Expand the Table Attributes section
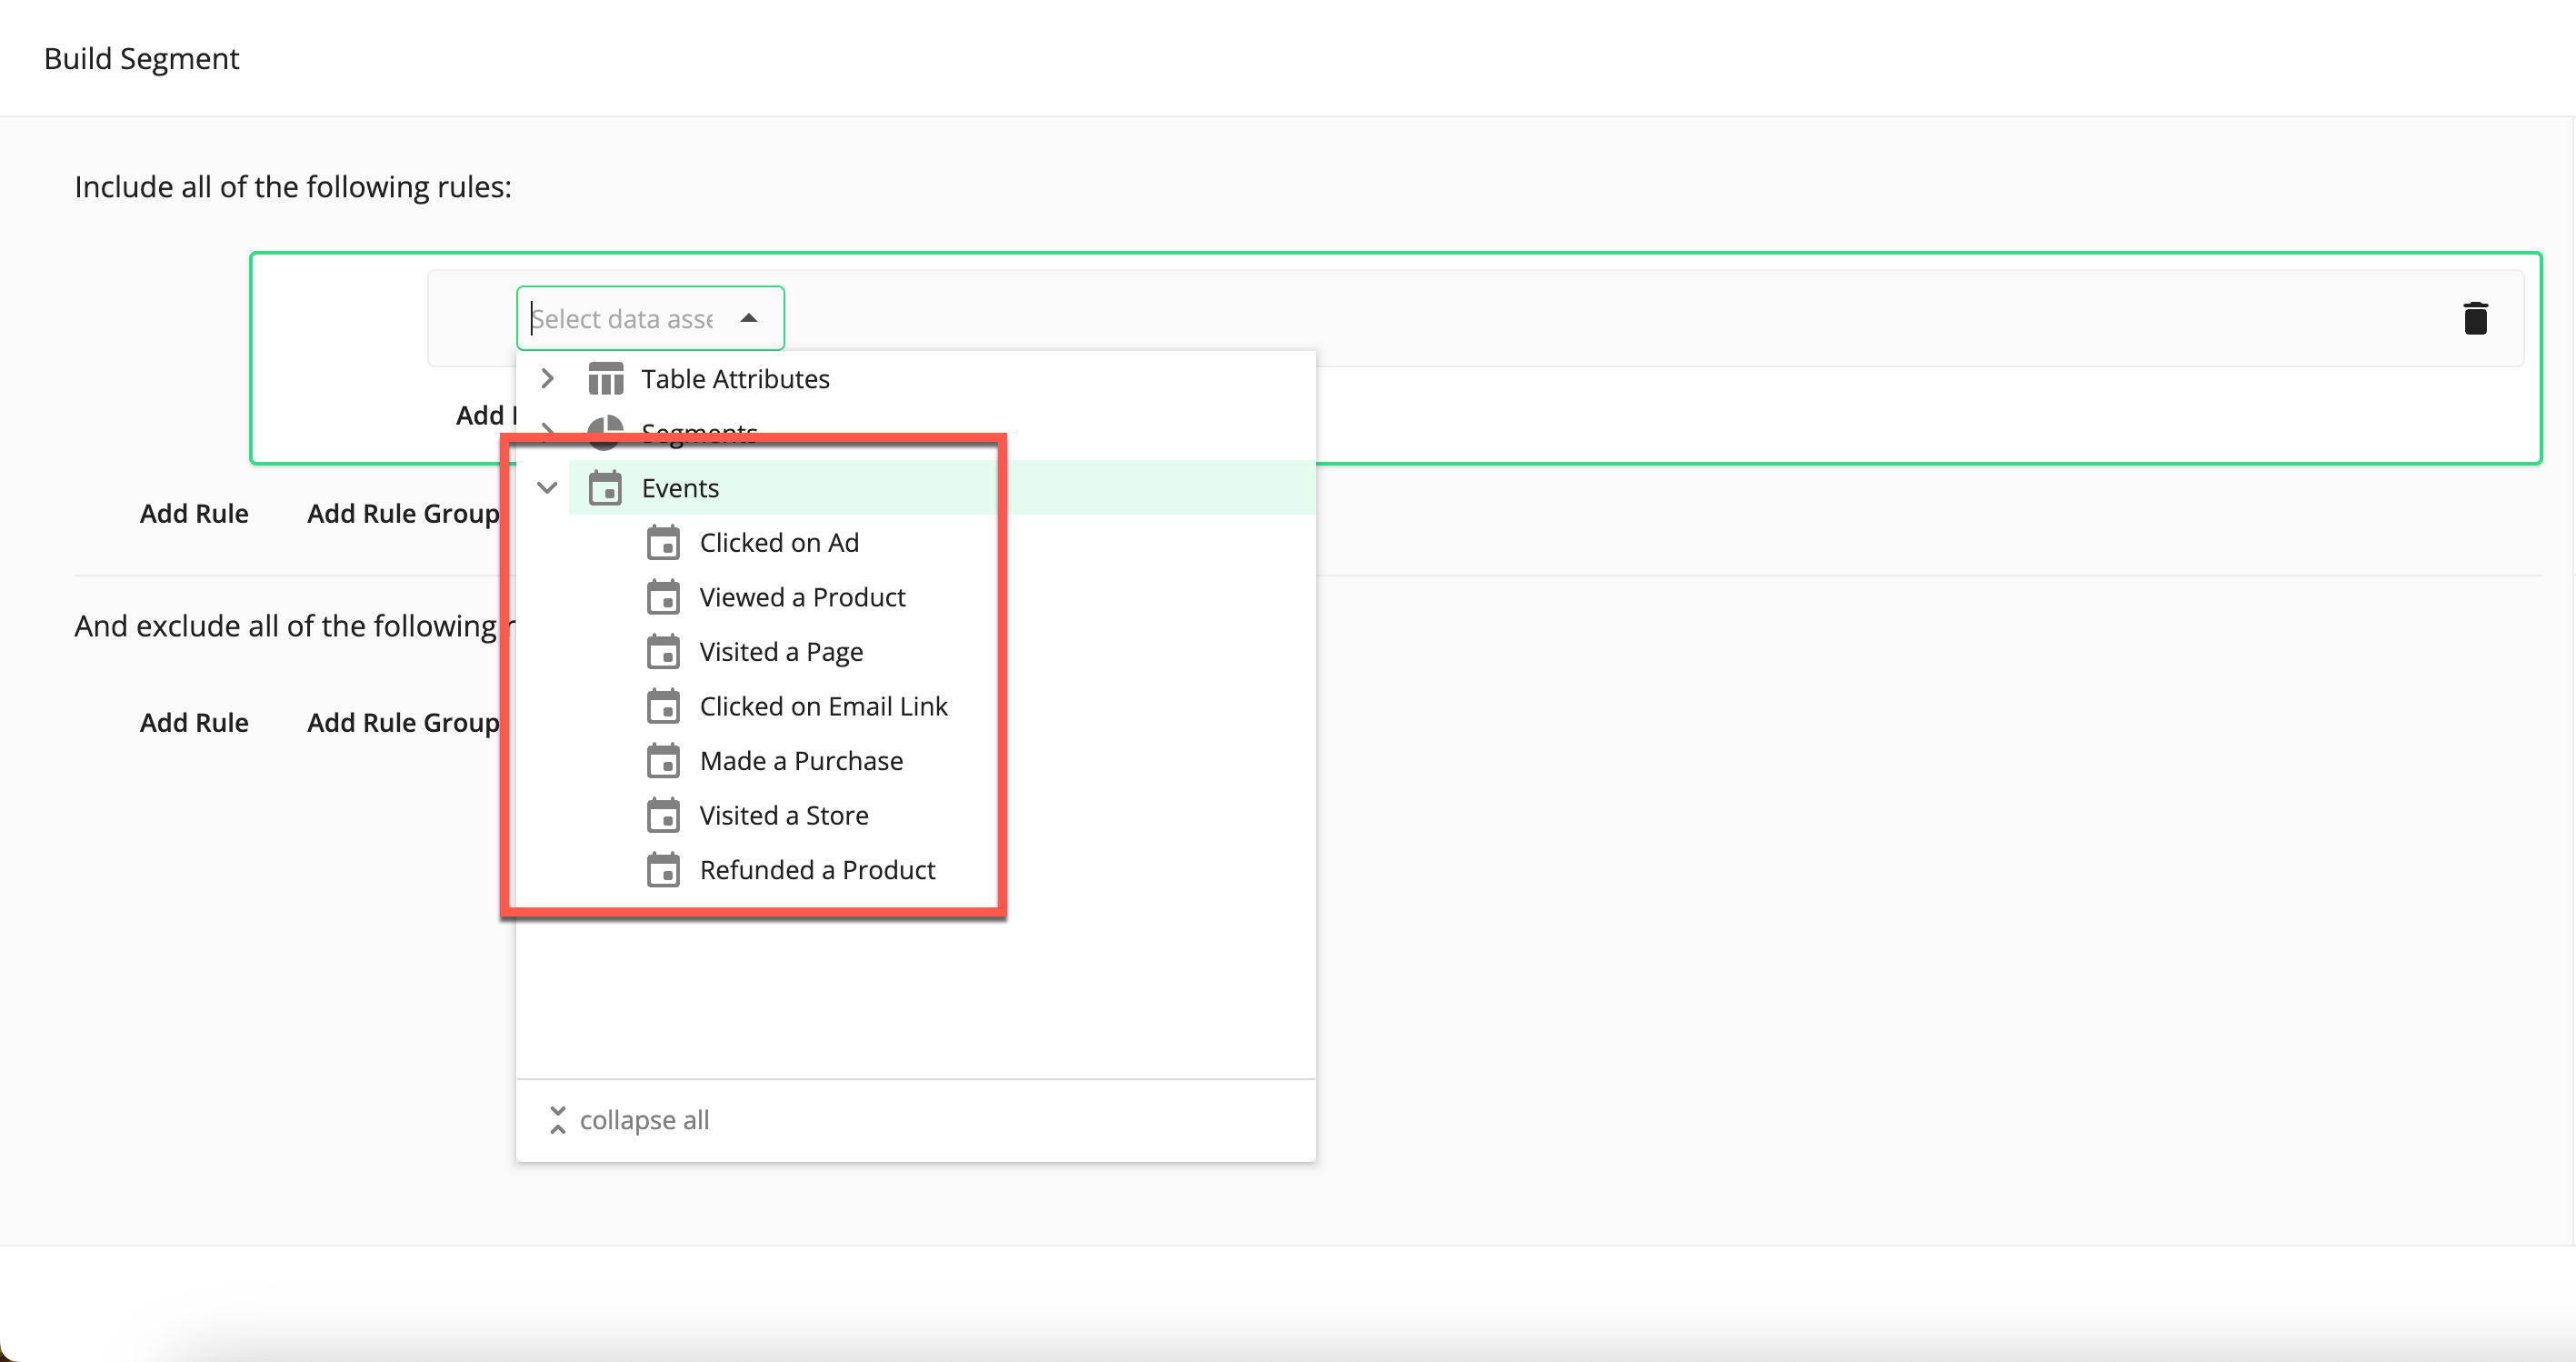The image size is (2576, 1362). coord(549,378)
